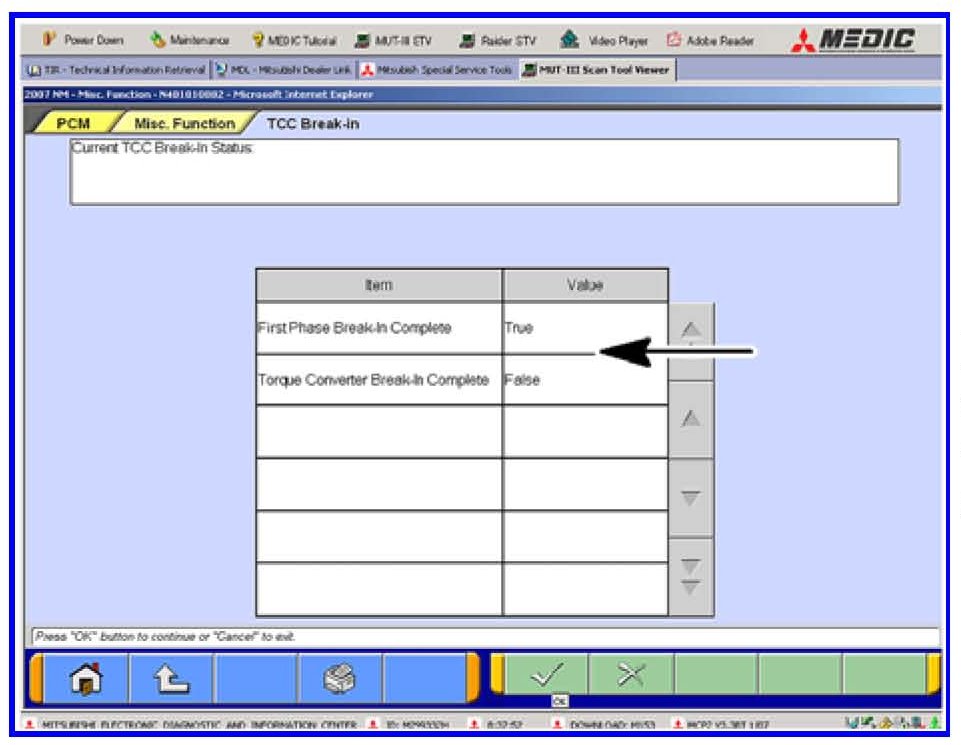The image size is (961, 745).
Task: Open Power Down from the top toolbar
Action: (84, 41)
